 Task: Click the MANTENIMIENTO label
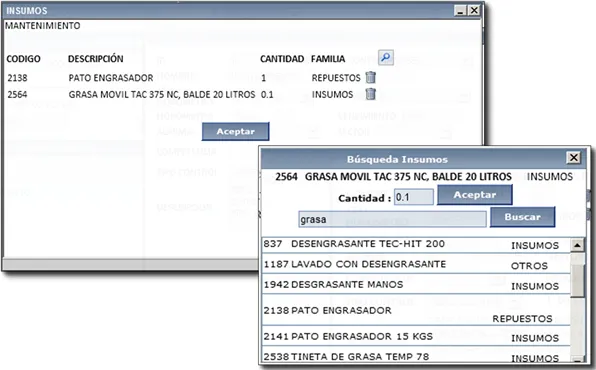click(43, 25)
